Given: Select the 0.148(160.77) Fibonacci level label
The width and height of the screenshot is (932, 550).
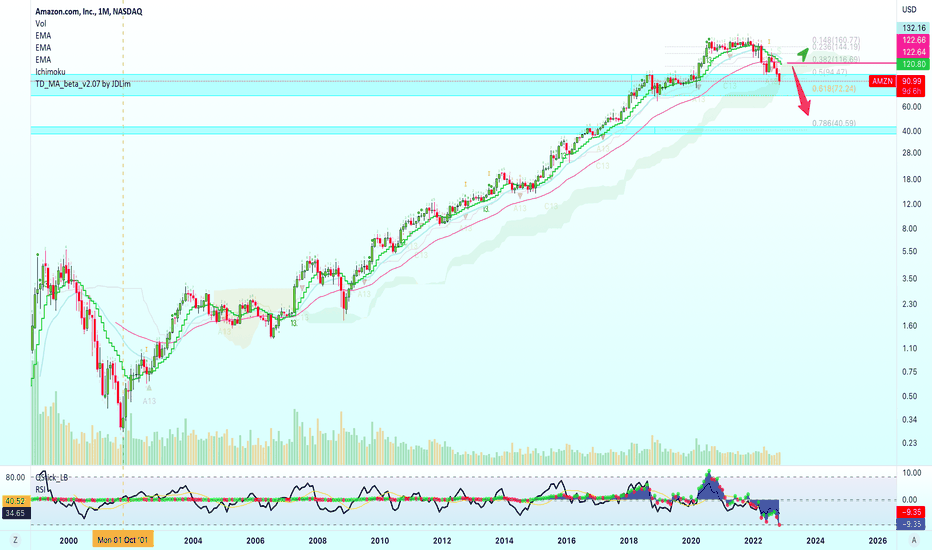Looking at the screenshot, I should click(836, 40).
